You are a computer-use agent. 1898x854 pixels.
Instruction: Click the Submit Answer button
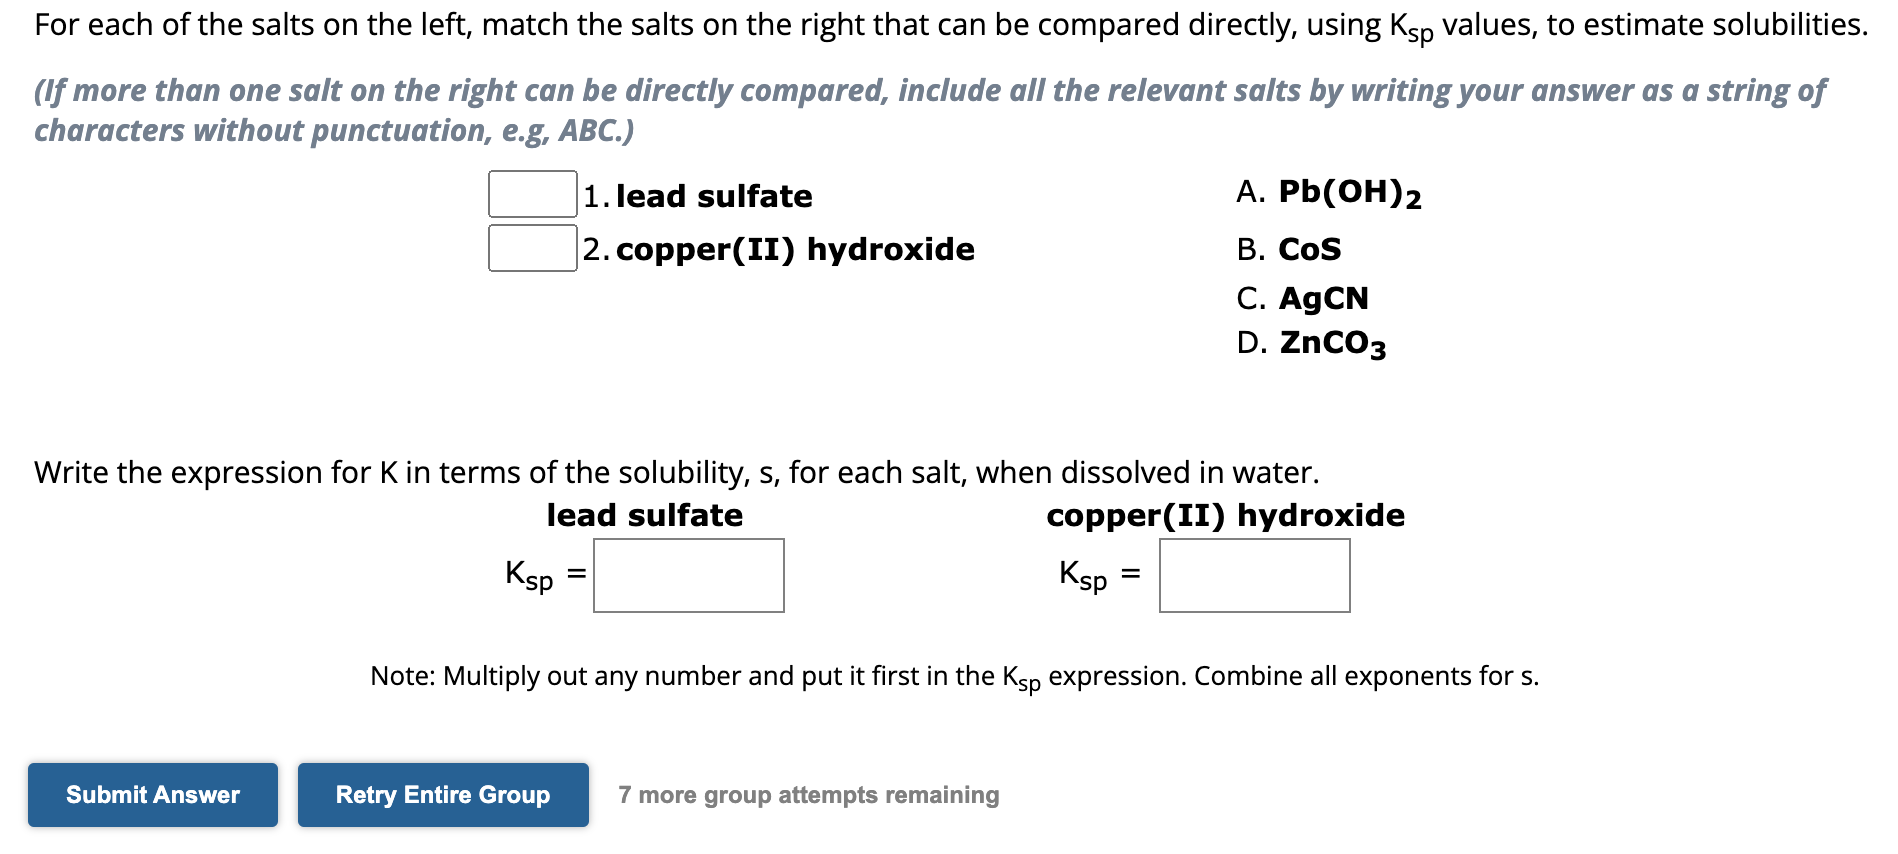click(152, 795)
